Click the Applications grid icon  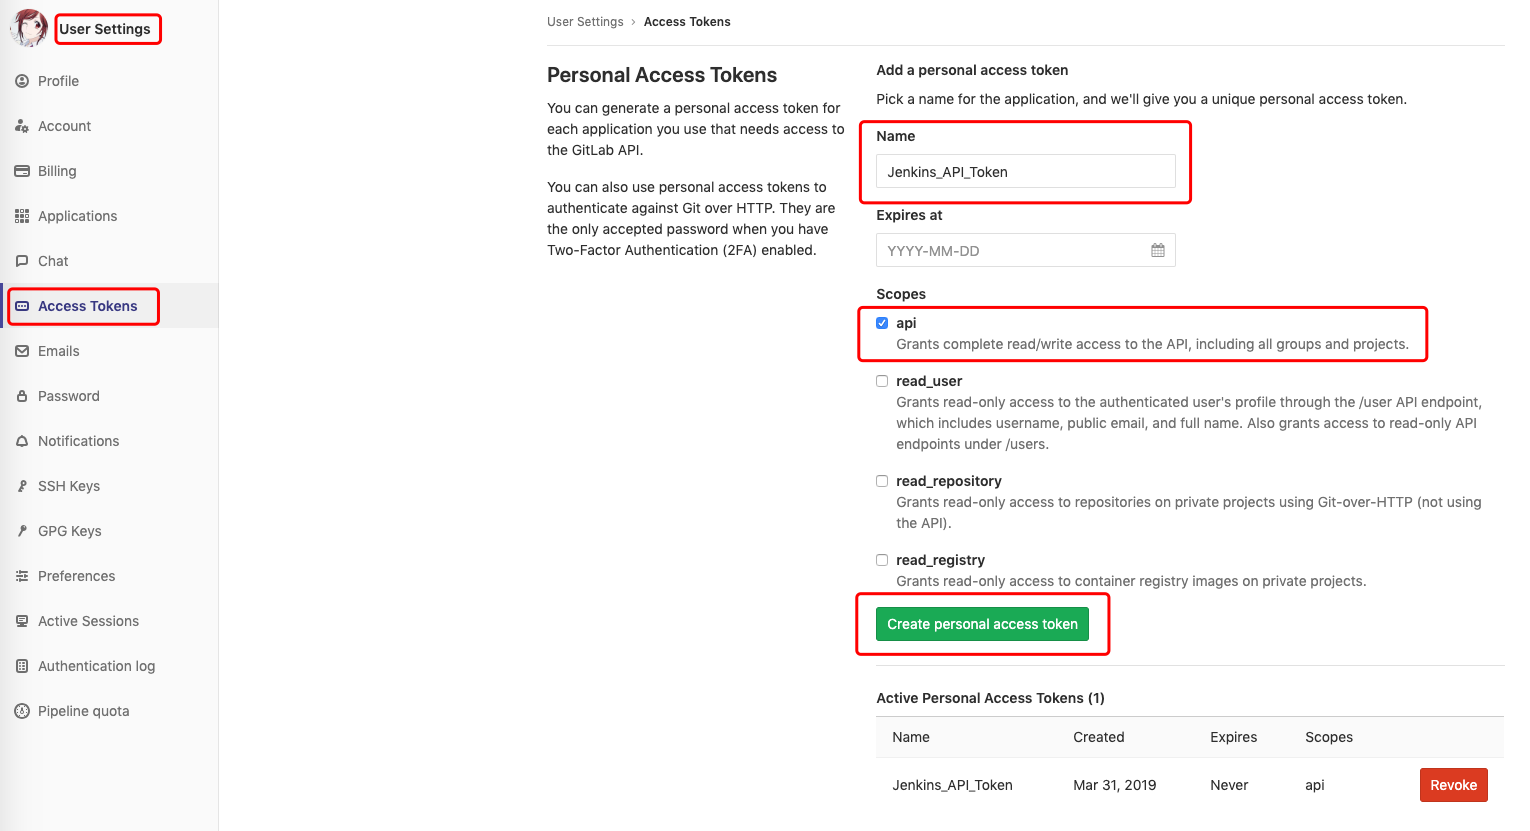click(22, 216)
